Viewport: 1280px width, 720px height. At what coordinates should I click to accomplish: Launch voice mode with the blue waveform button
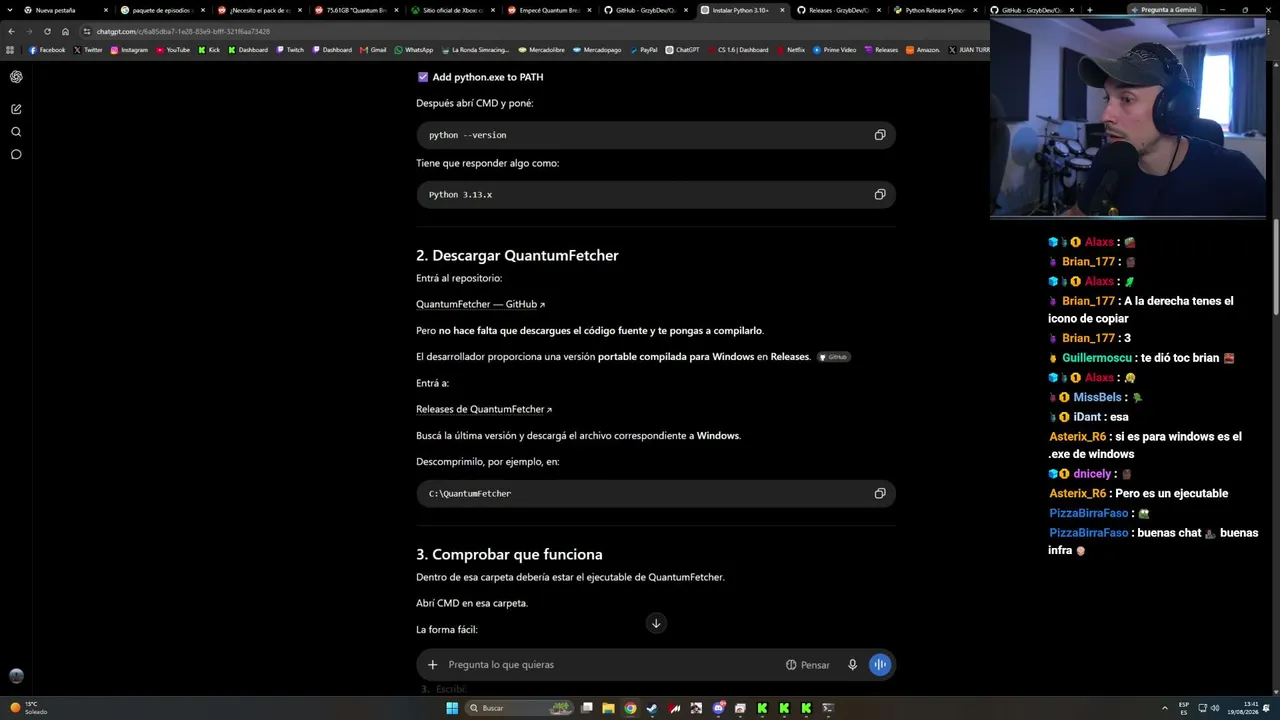point(880,665)
